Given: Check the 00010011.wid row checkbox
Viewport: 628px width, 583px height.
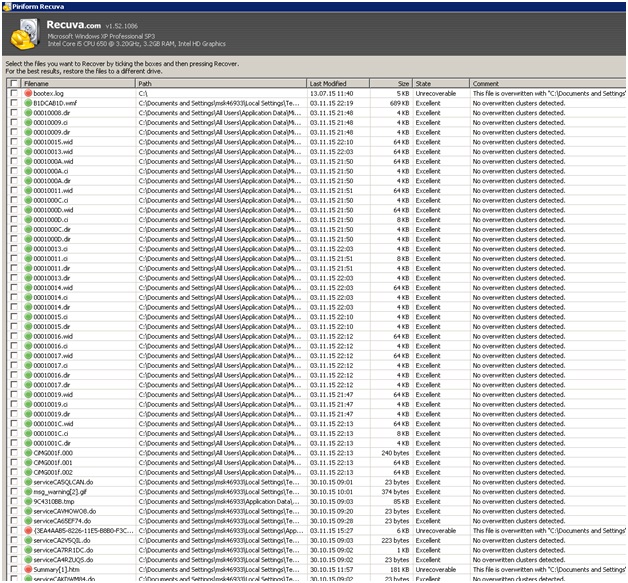Looking at the screenshot, I should pyautogui.click(x=14, y=190).
